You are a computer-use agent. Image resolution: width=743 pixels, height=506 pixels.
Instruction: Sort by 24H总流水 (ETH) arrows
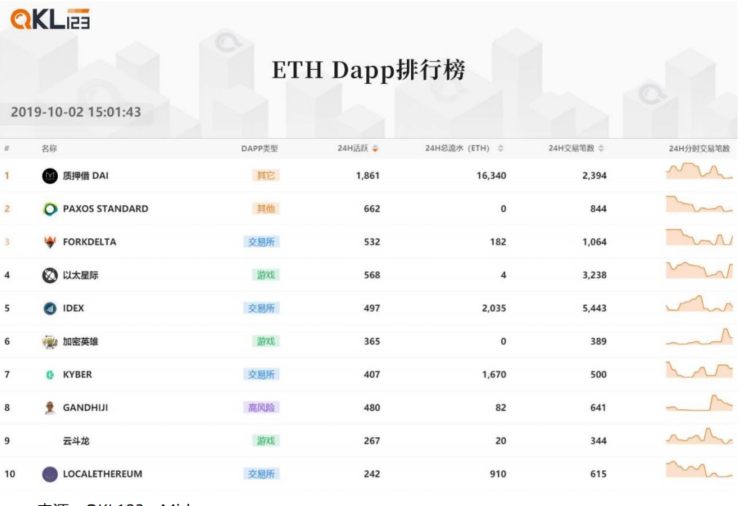(500, 149)
